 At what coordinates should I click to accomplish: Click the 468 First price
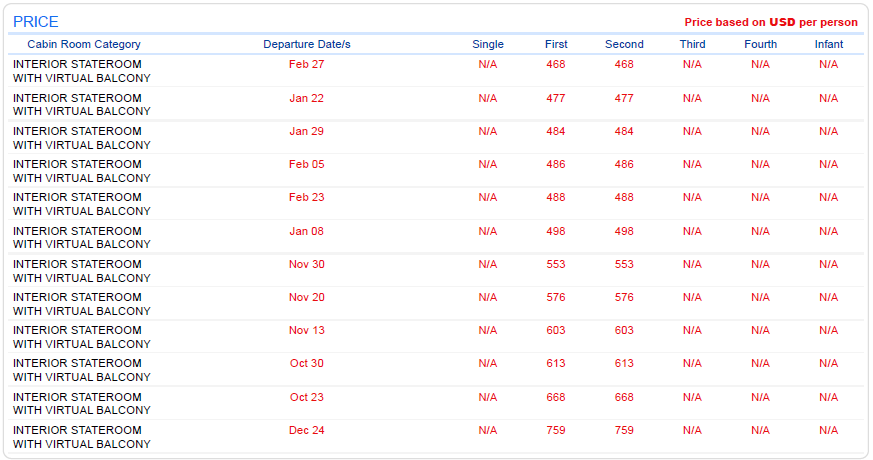(x=556, y=64)
